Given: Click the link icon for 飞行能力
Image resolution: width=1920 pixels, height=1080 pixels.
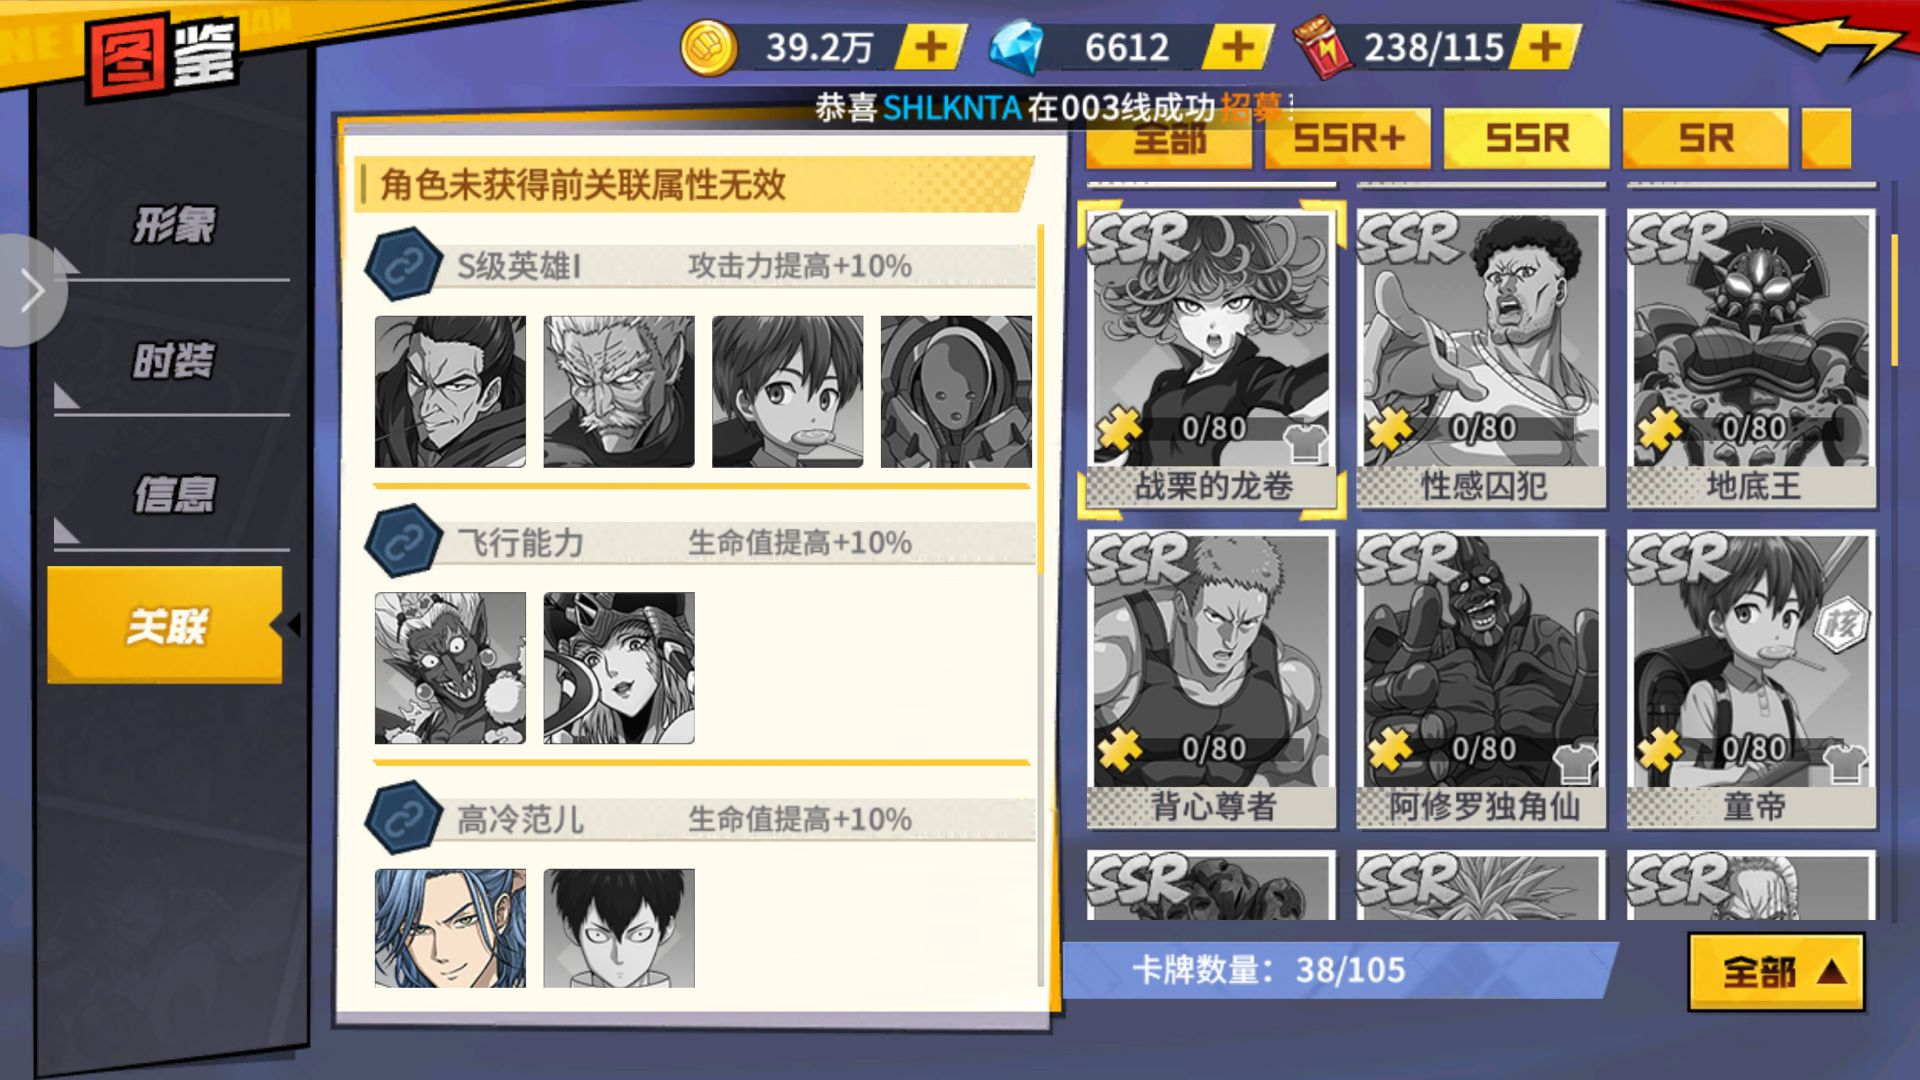Looking at the screenshot, I should click(x=404, y=542).
